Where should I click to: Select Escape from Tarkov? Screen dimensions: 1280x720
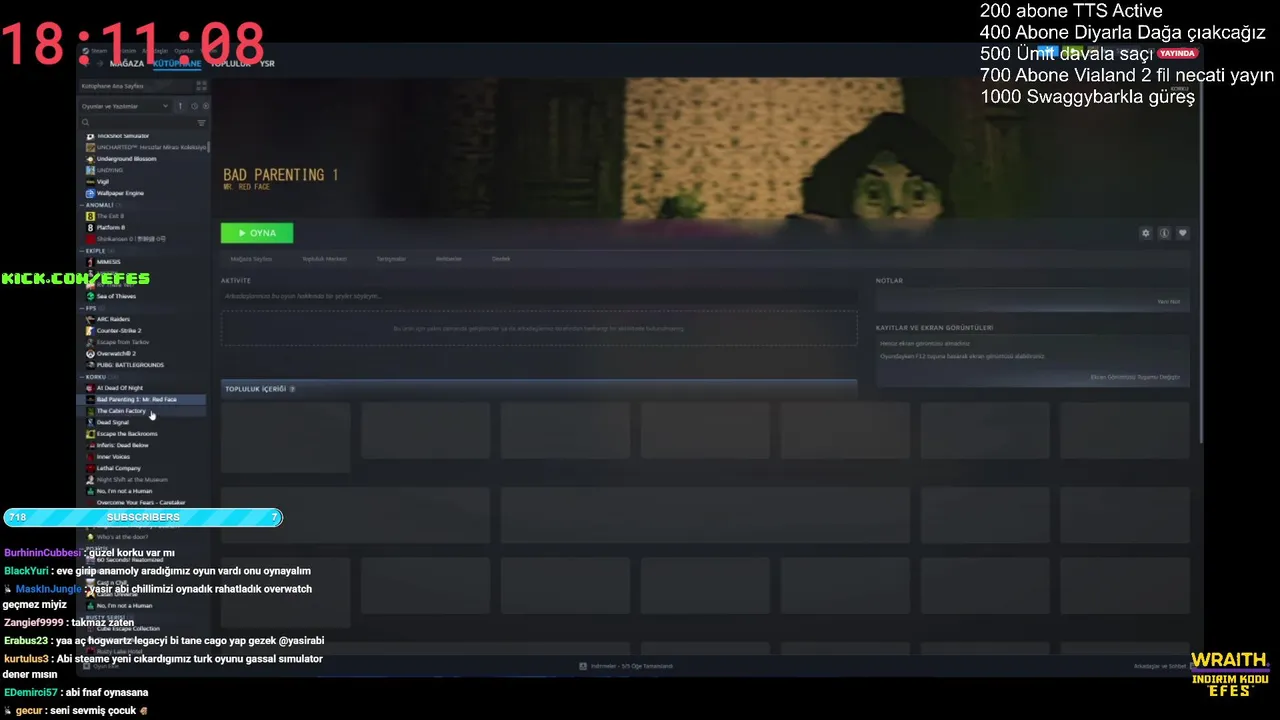(122, 342)
